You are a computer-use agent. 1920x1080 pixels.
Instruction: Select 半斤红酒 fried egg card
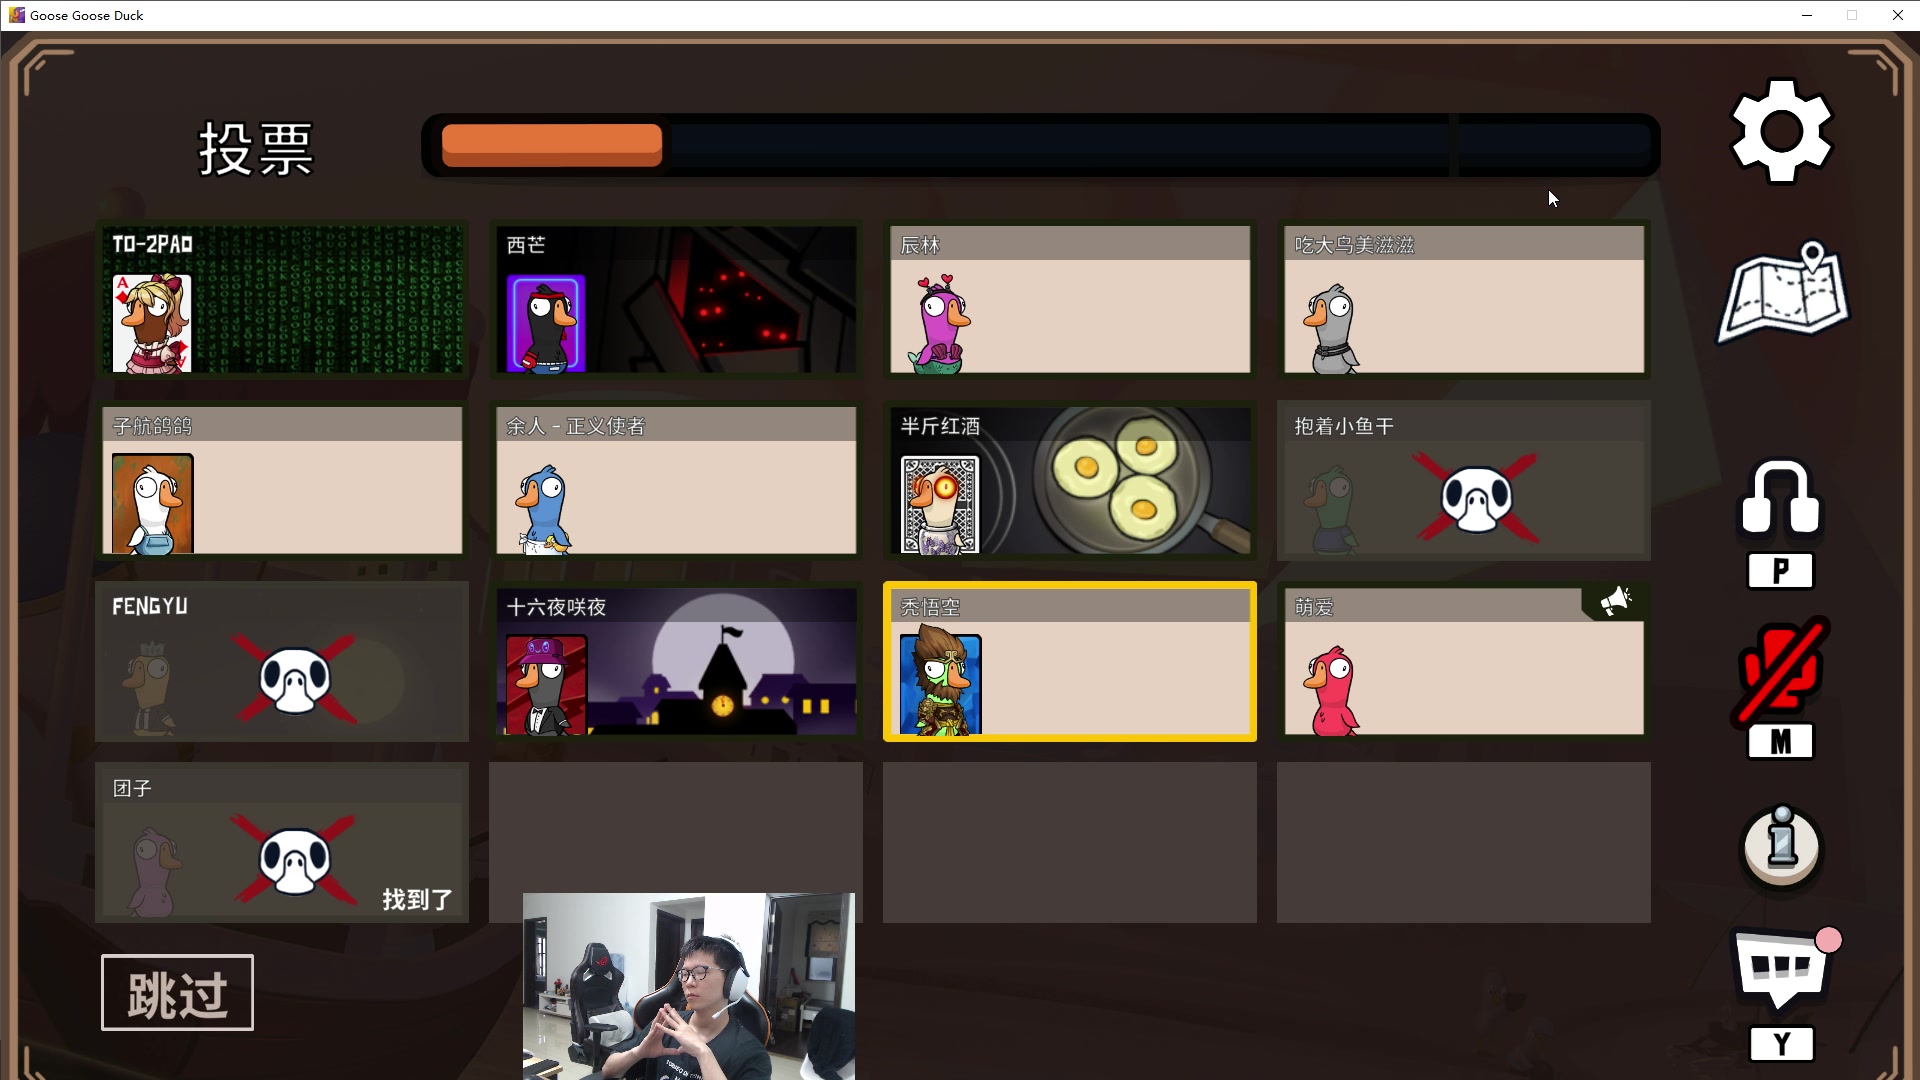1070,481
